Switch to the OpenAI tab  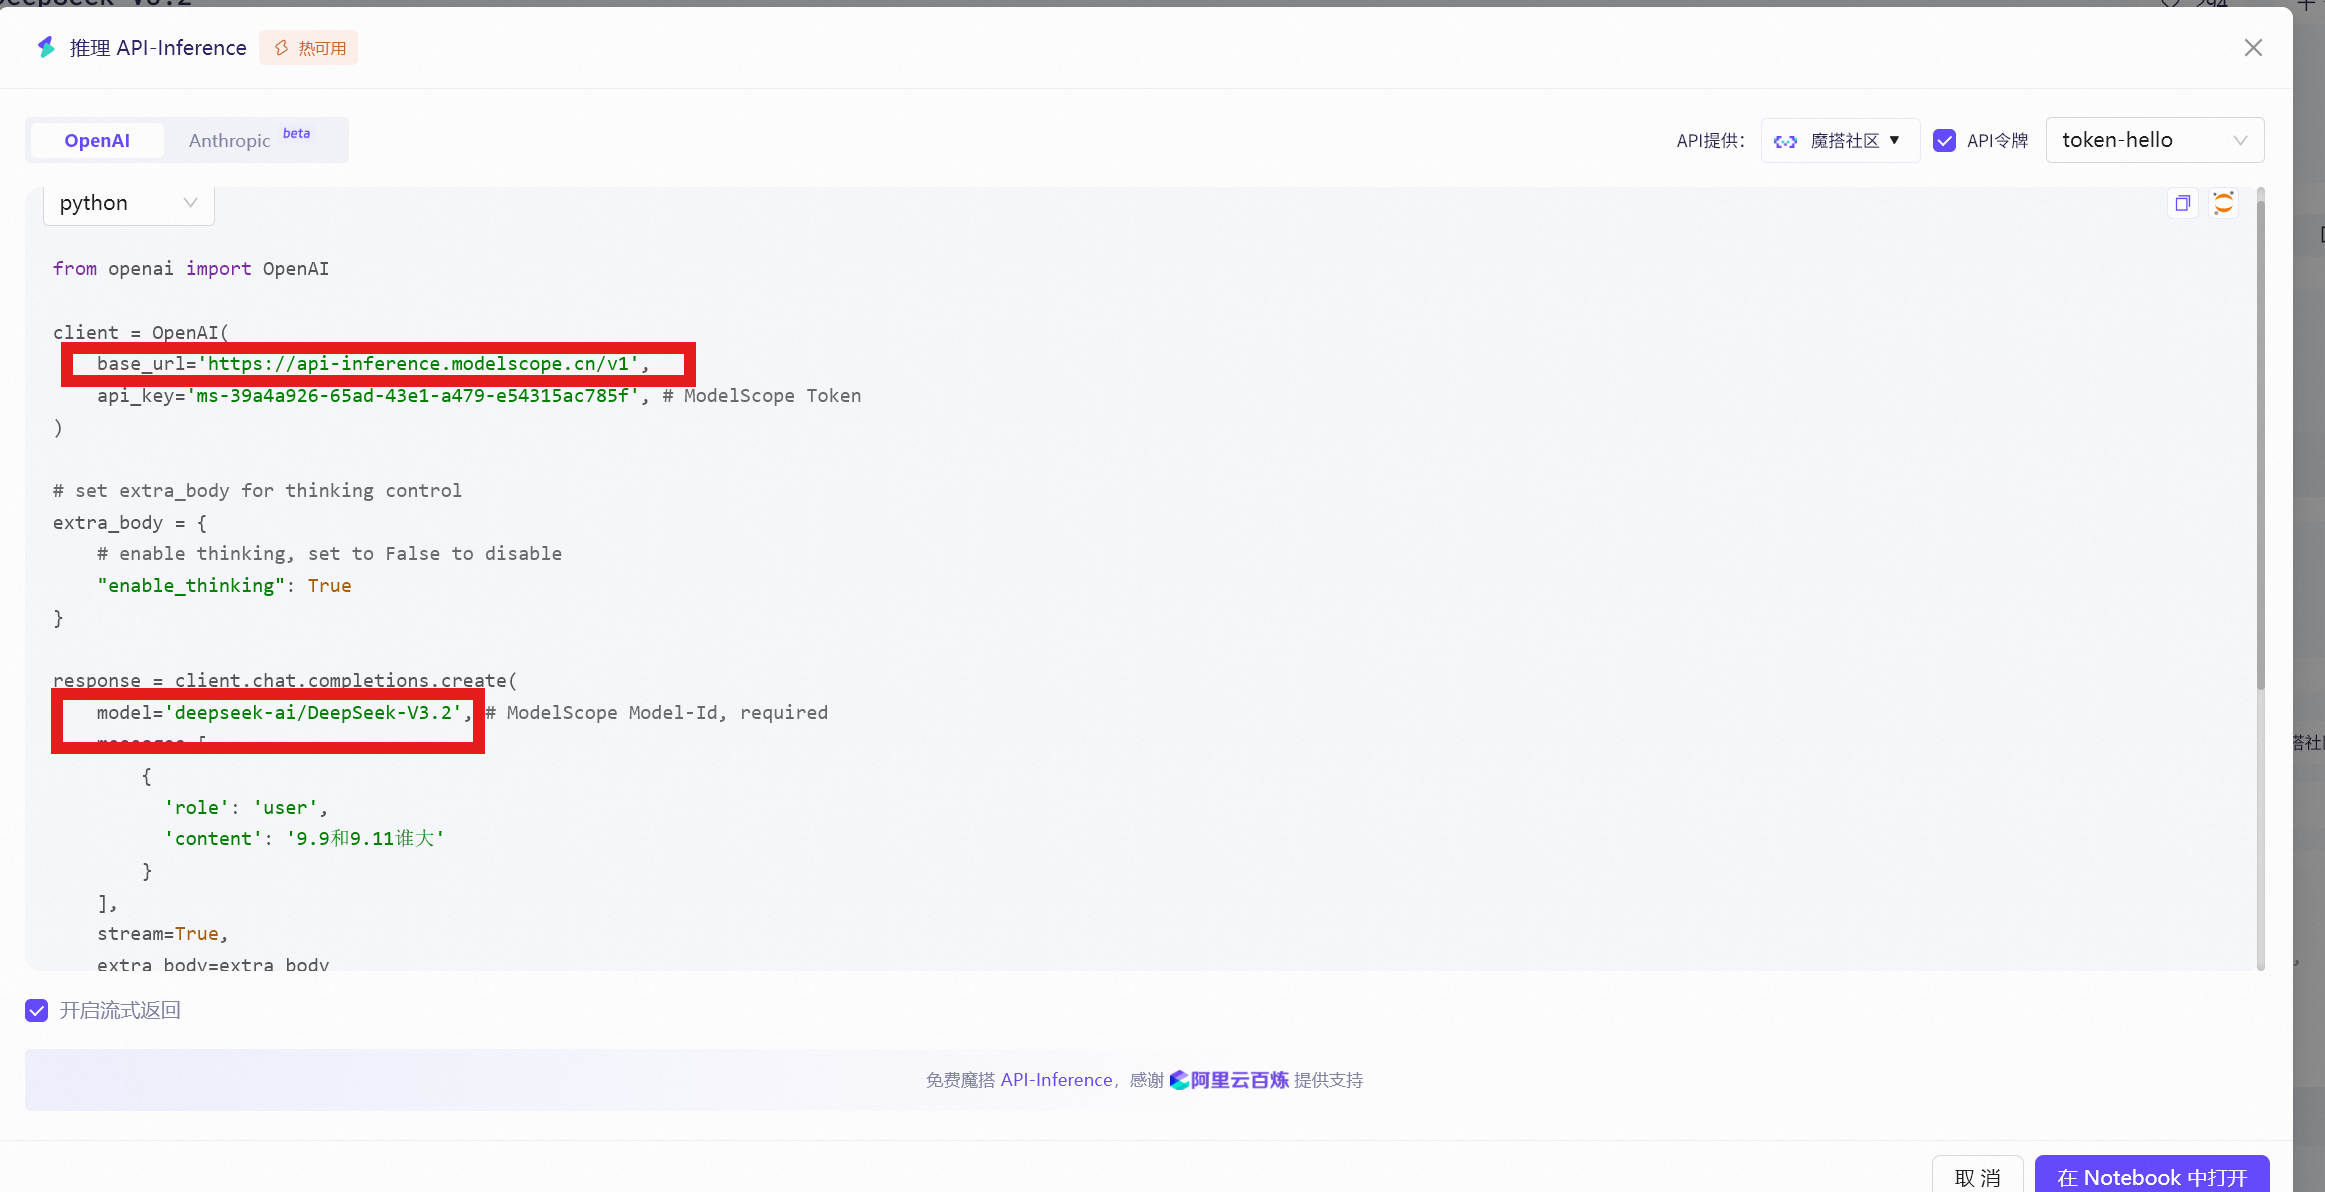(97, 141)
